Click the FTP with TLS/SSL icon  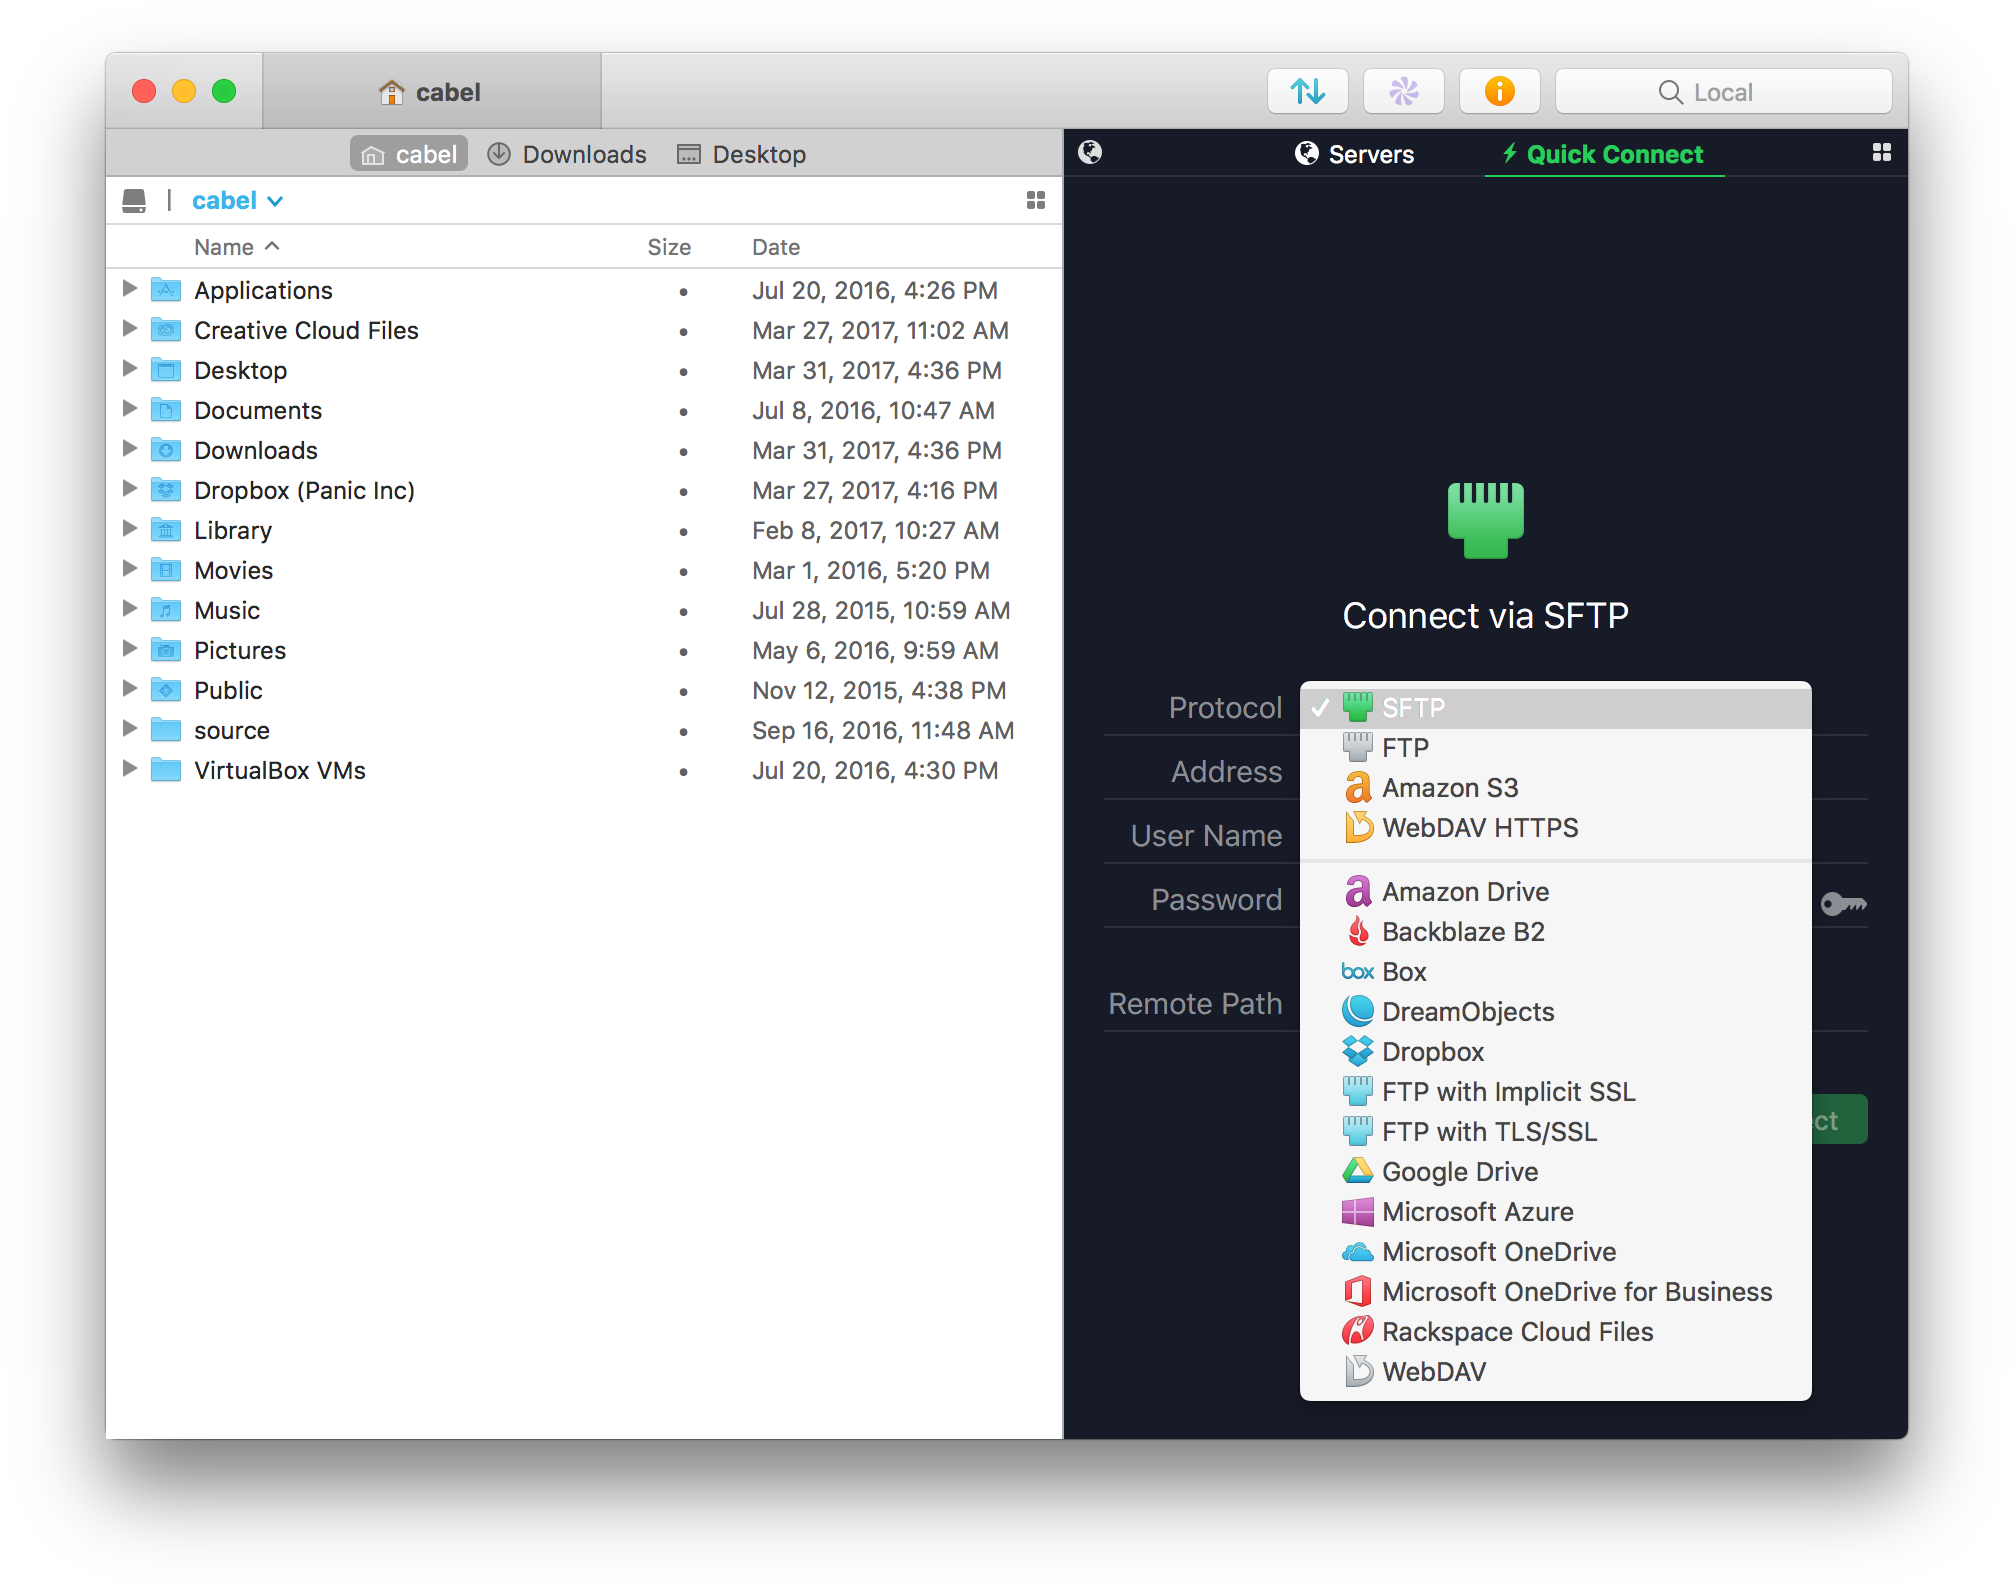point(1358,1130)
